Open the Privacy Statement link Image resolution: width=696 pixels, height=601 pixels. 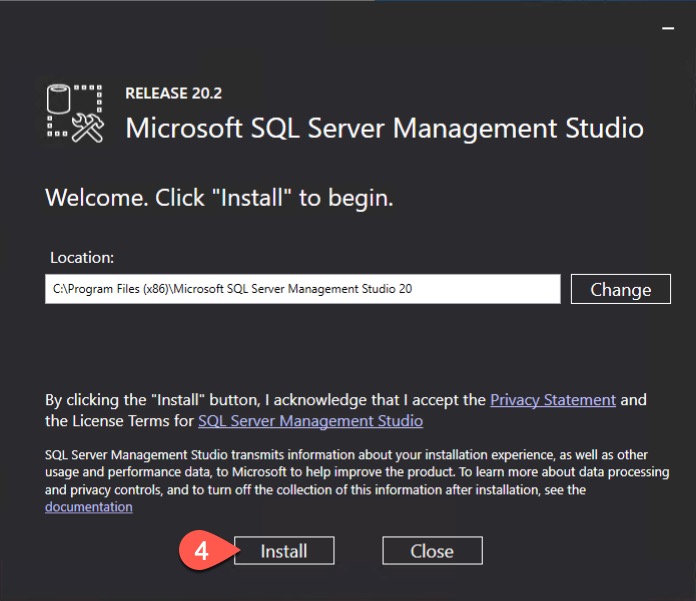click(x=552, y=399)
